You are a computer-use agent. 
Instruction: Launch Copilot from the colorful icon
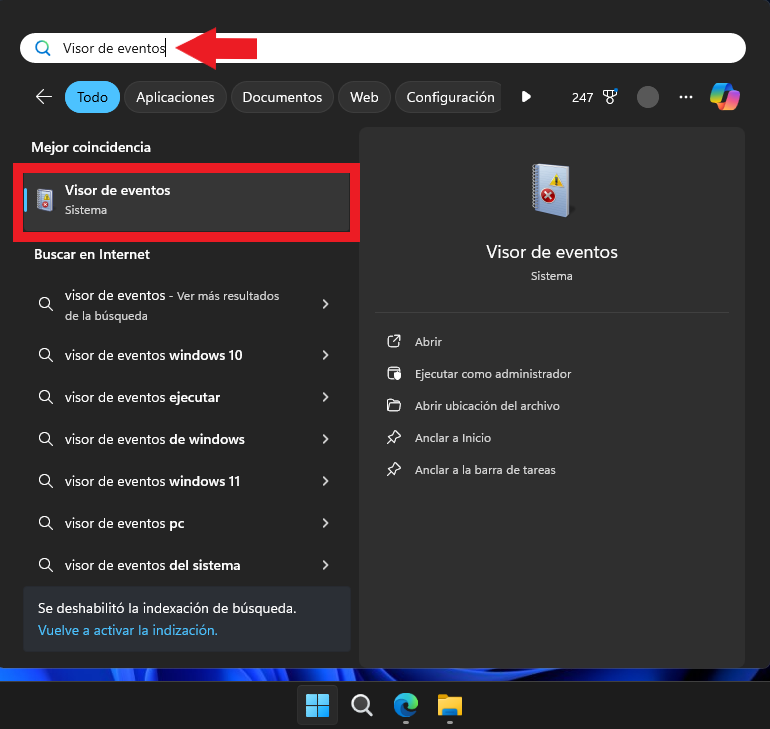point(725,97)
